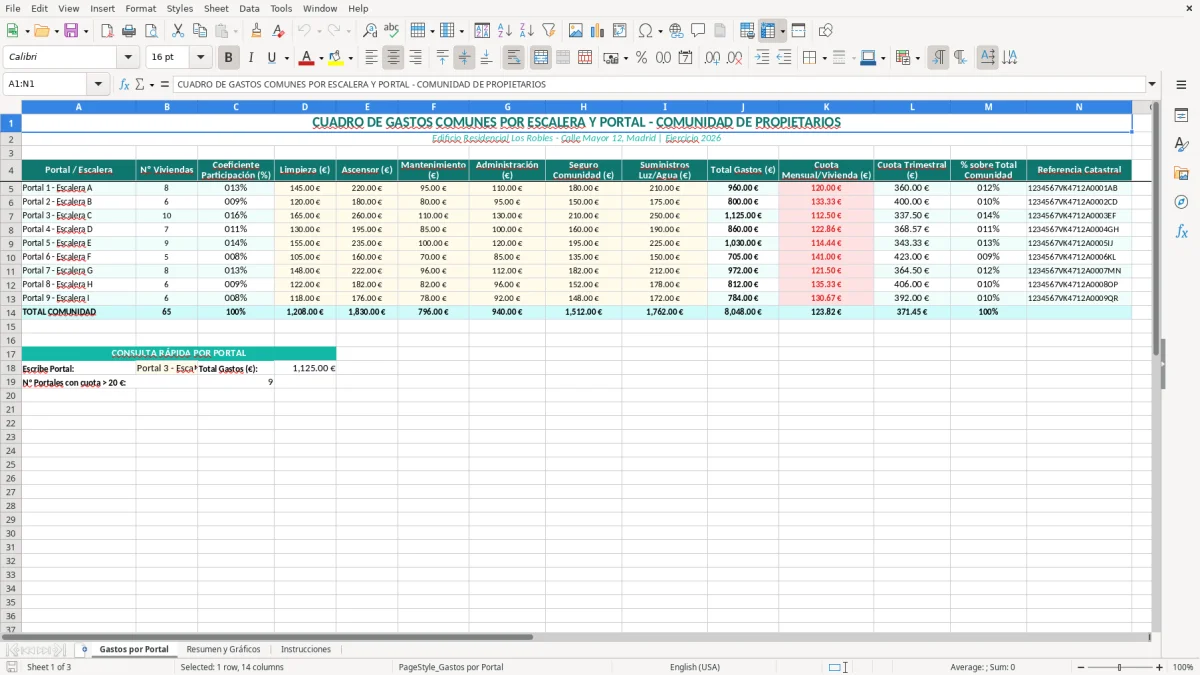Viewport: 1200px width, 675px height.
Task: Run the Spelling check icon
Action: pyautogui.click(x=392, y=31)
